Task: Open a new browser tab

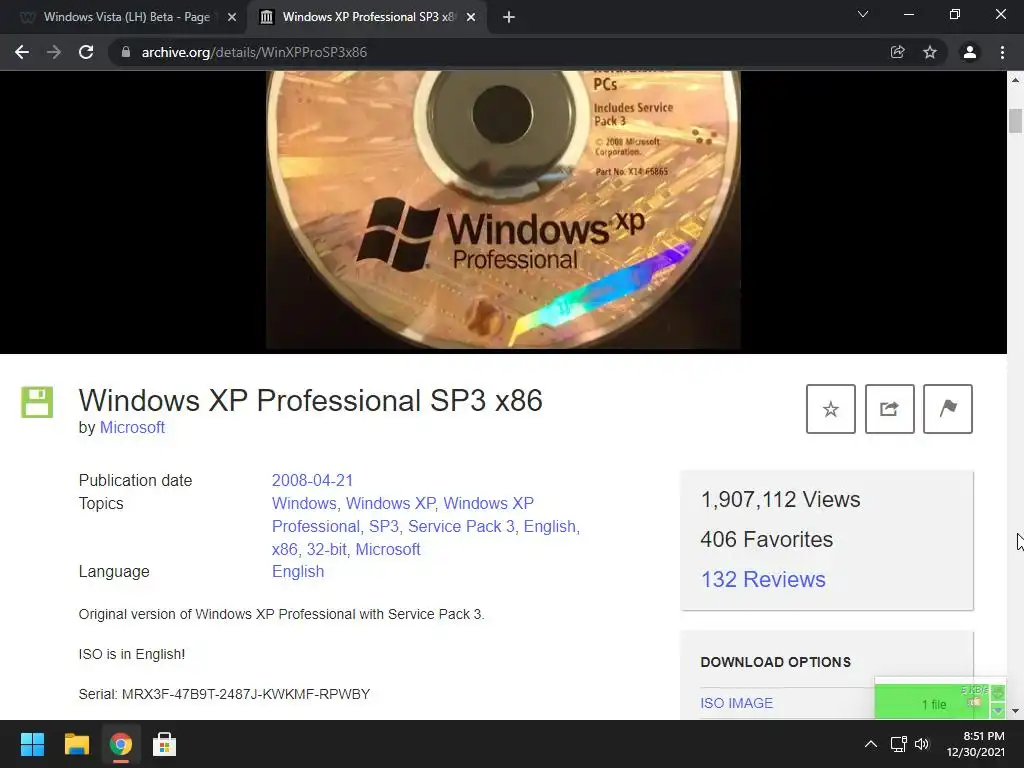Action: (509, 18)
